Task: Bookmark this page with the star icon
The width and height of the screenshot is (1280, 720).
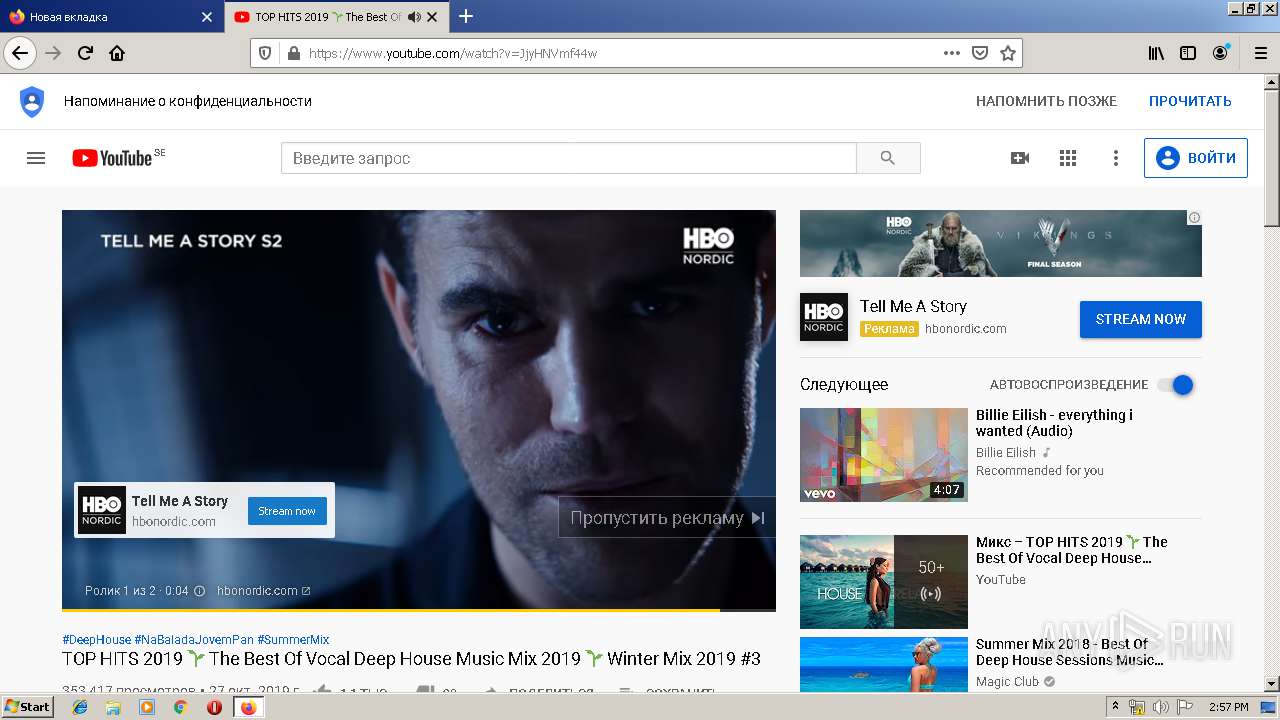Action: (x=1008, y=53)
